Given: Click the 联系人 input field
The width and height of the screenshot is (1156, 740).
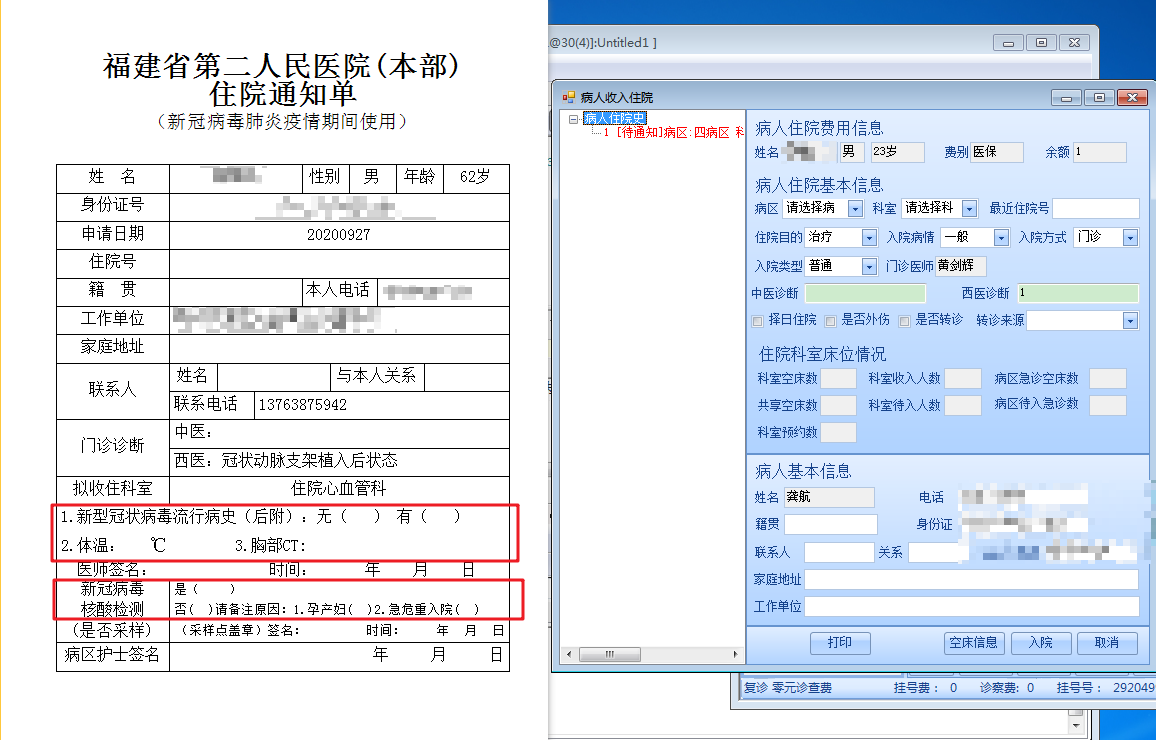Looking at the screenshot, I should click(x=839, y=552).
